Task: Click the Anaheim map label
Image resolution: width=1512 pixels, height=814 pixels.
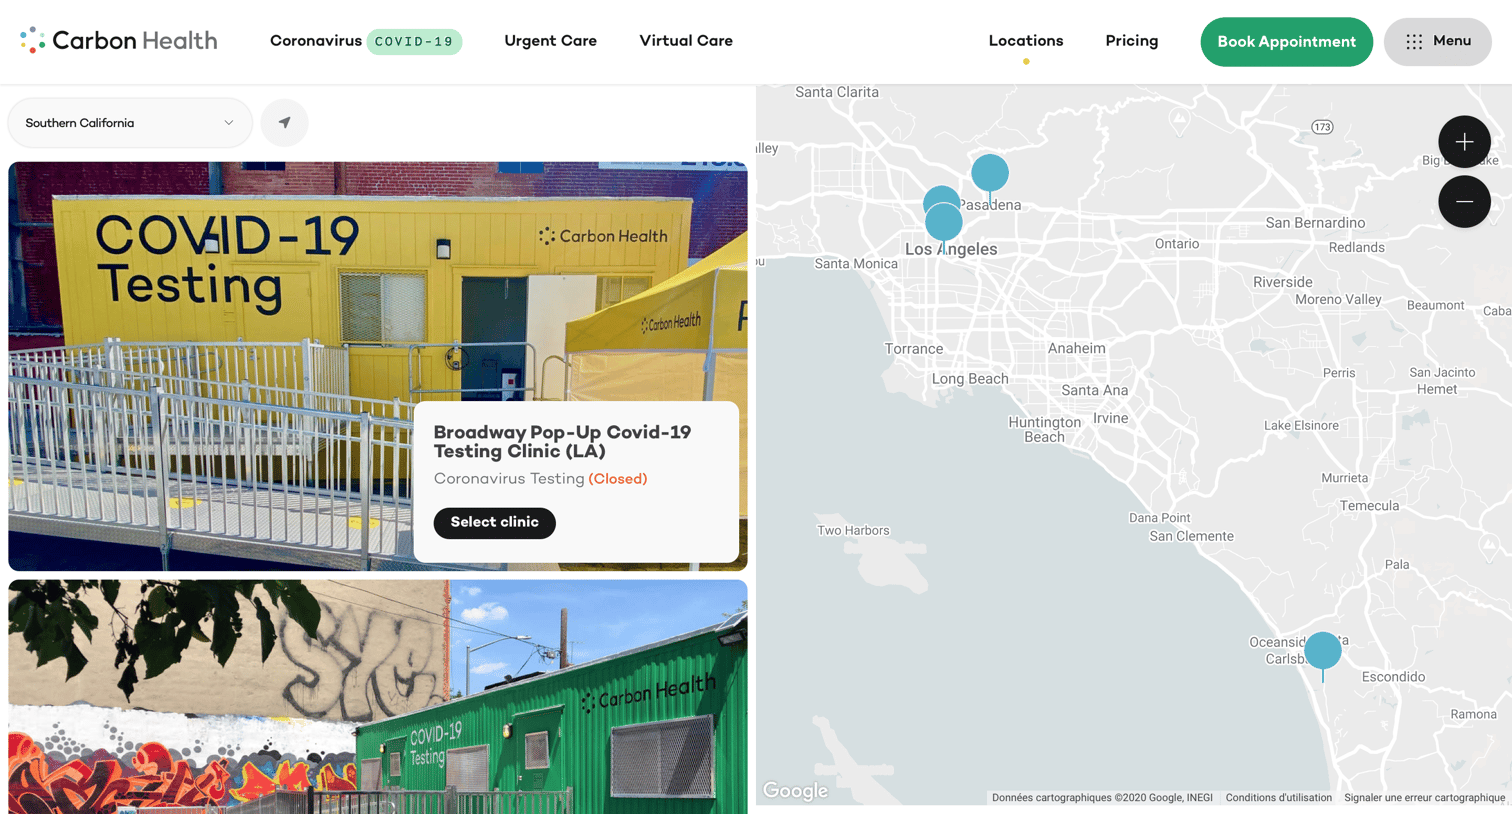Action: click(x=1076, y=349)
